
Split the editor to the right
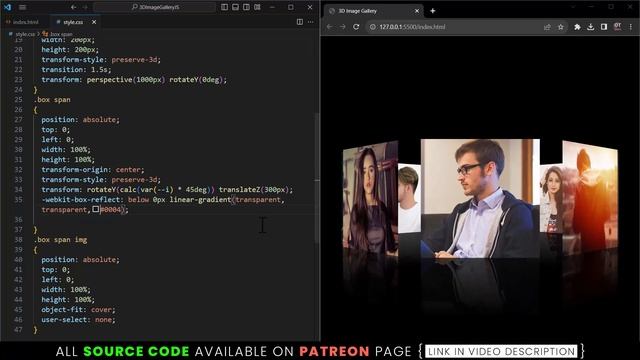point(300,22)
